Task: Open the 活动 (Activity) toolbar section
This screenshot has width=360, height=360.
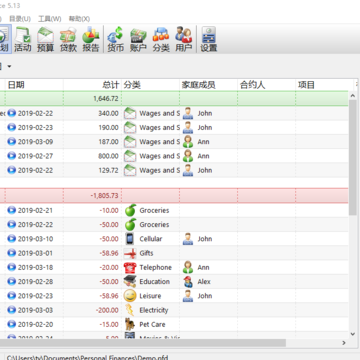Action: coord(23,39)
